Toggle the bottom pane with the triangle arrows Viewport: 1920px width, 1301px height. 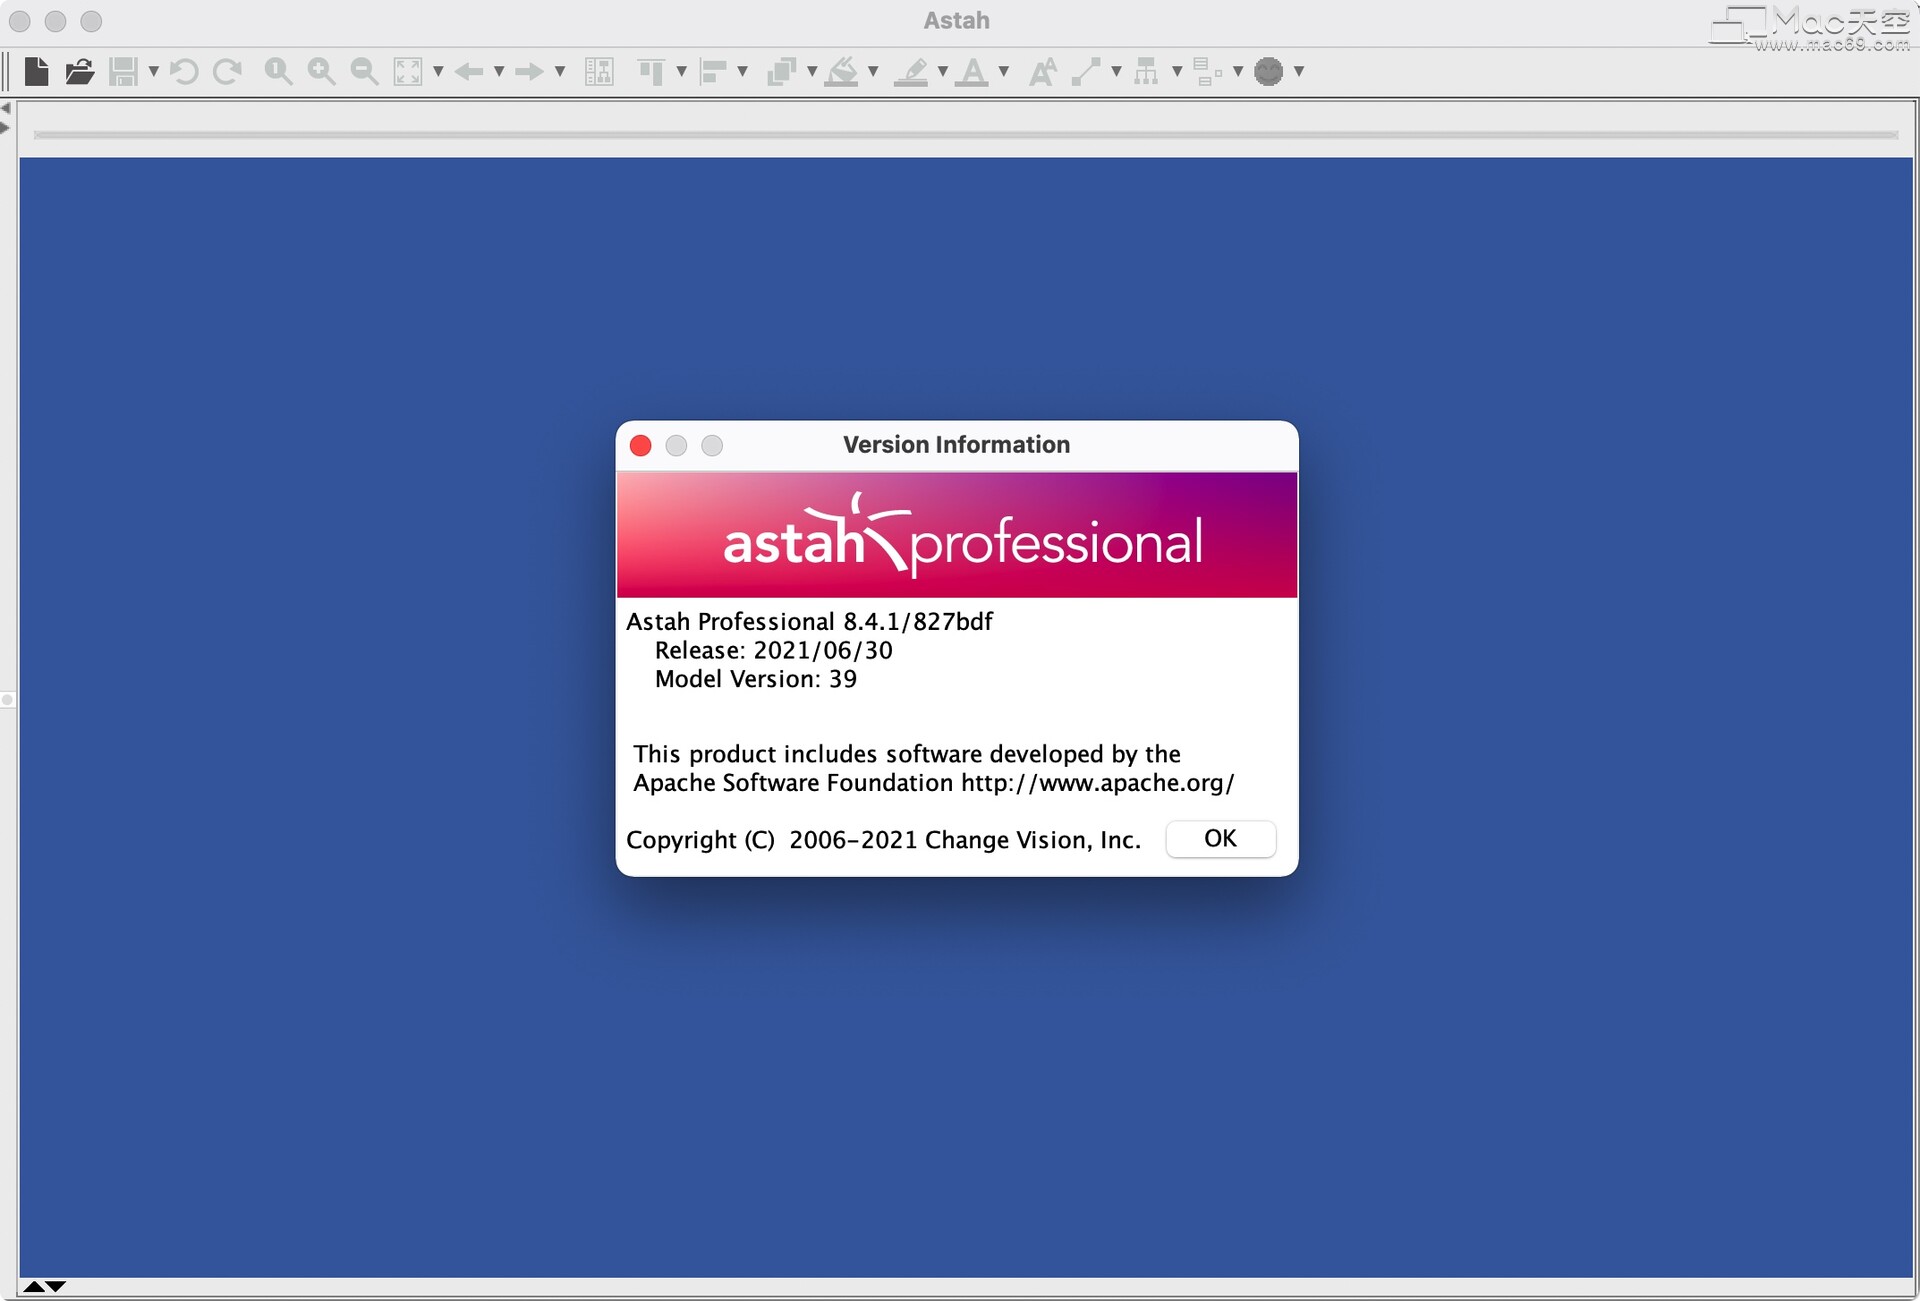pyautogui.click(x=44, y=1286)
